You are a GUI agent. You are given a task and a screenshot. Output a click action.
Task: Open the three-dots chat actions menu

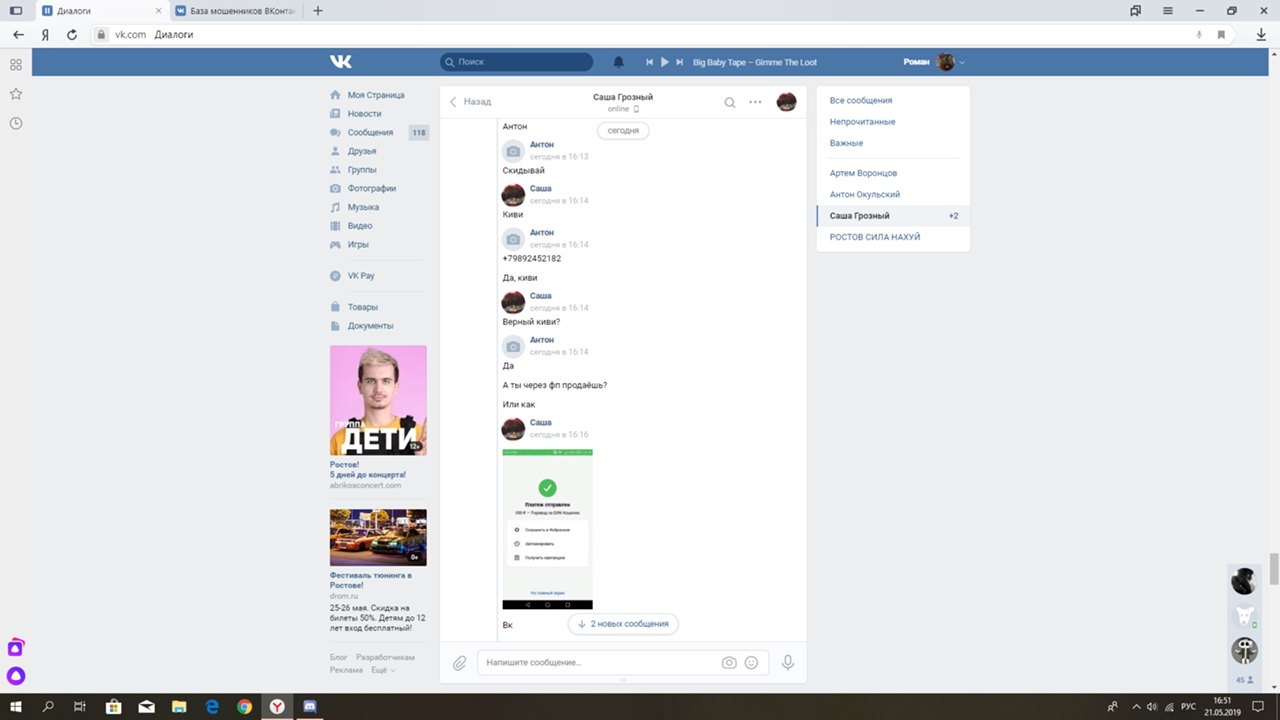point(755,102)
